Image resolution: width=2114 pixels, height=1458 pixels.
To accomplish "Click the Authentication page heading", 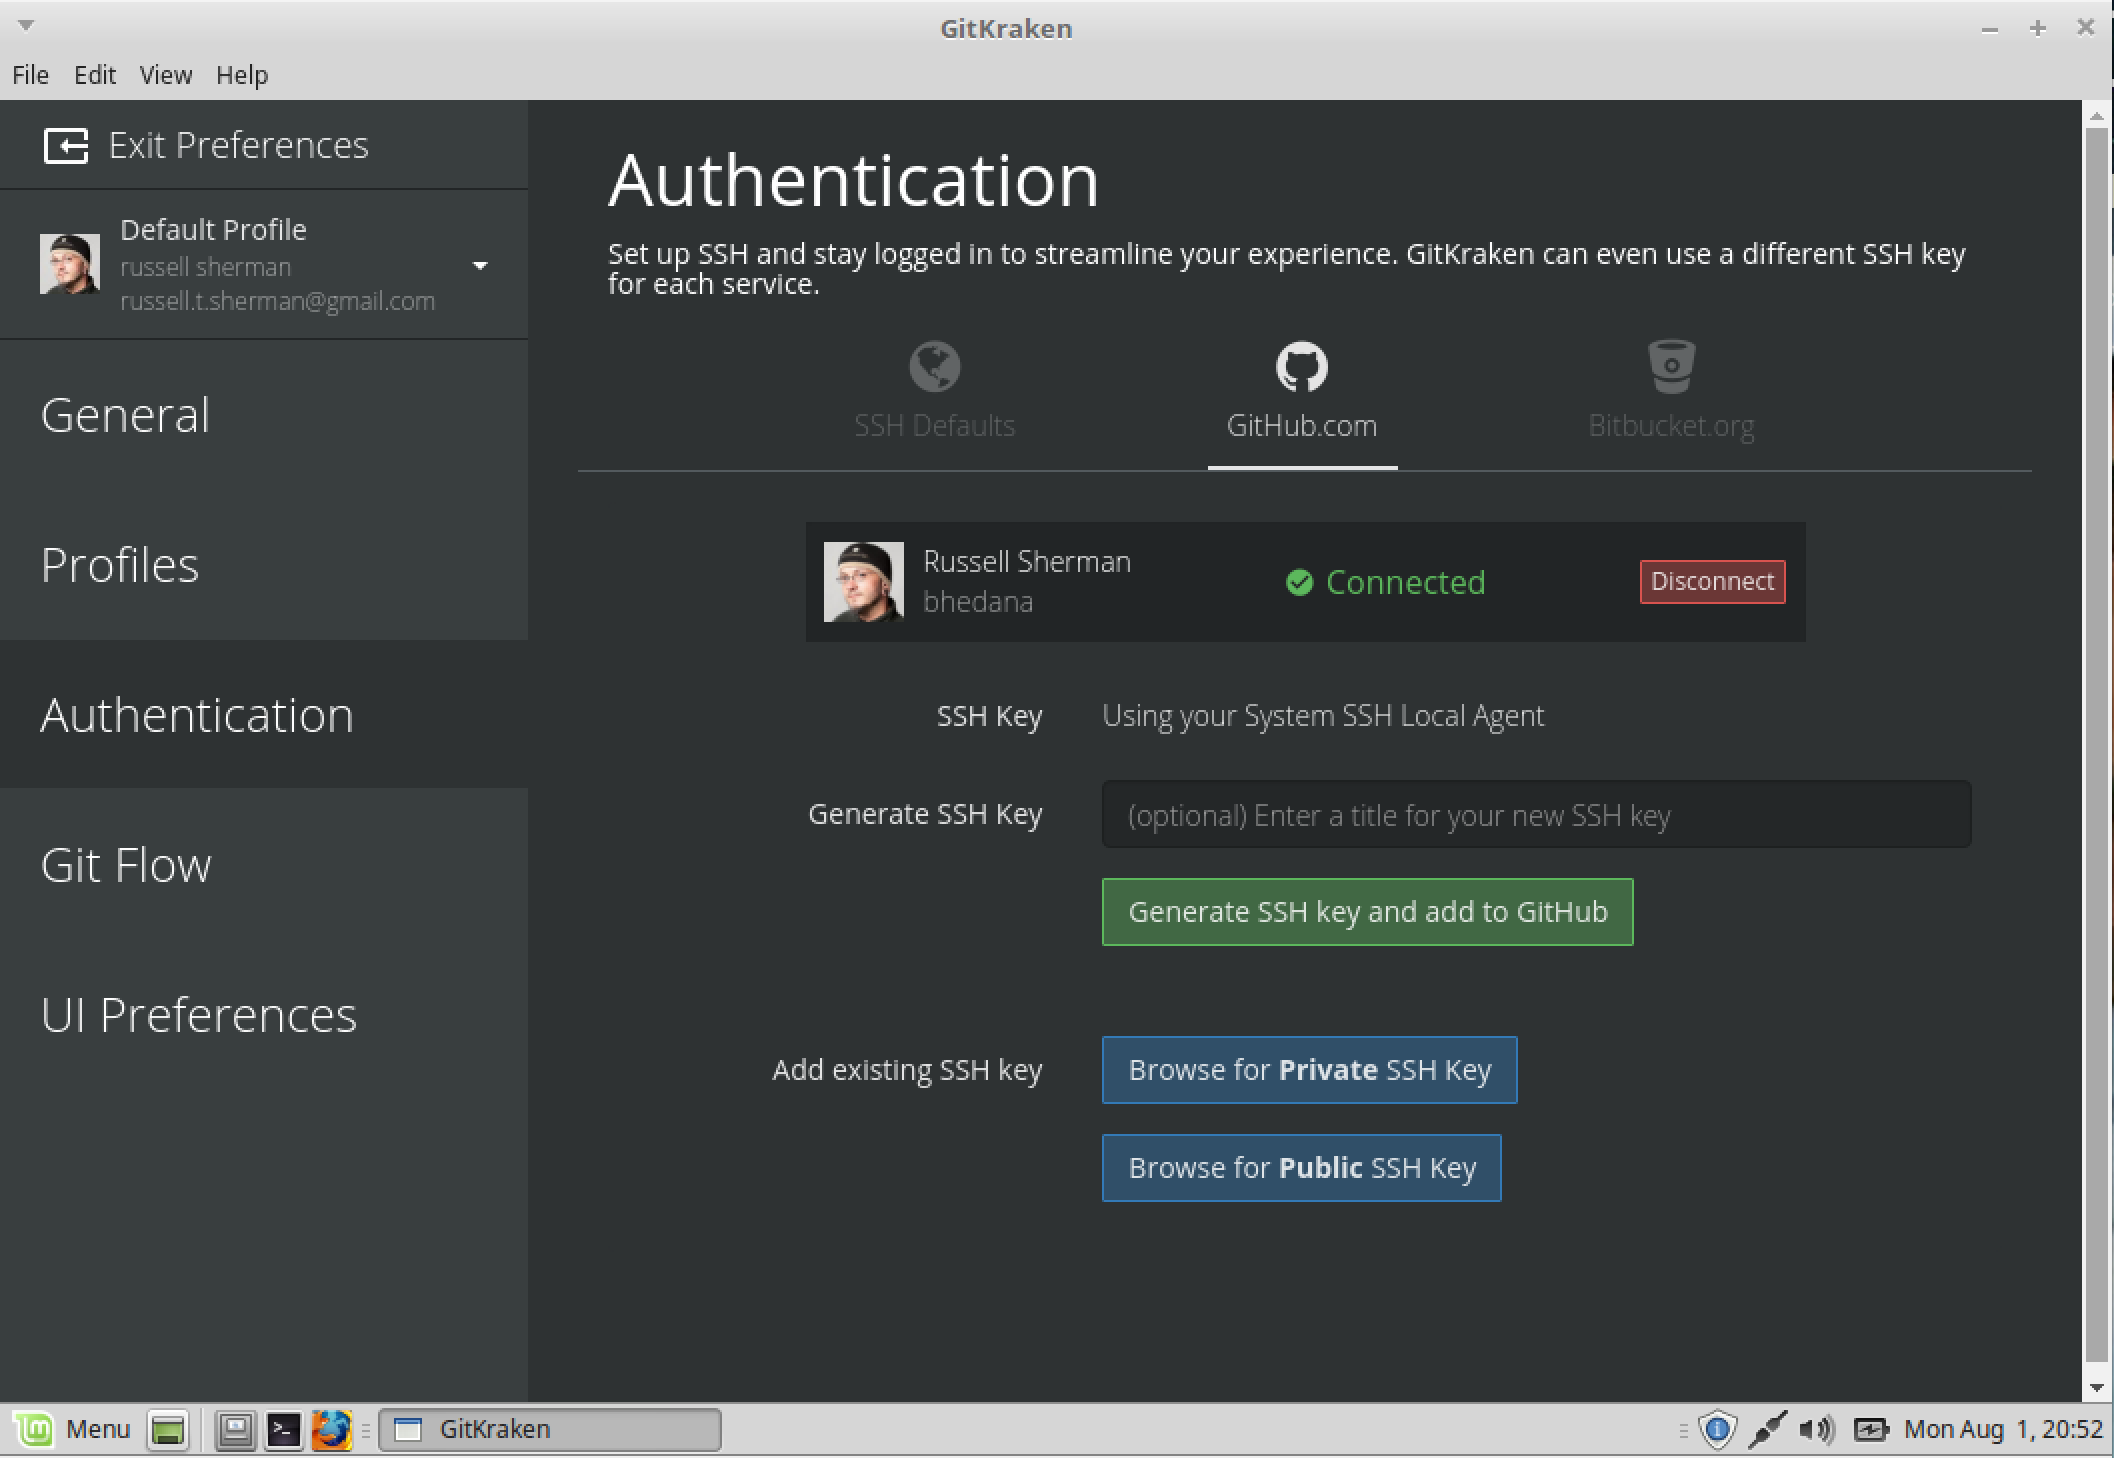I will (x=853, y=180).
